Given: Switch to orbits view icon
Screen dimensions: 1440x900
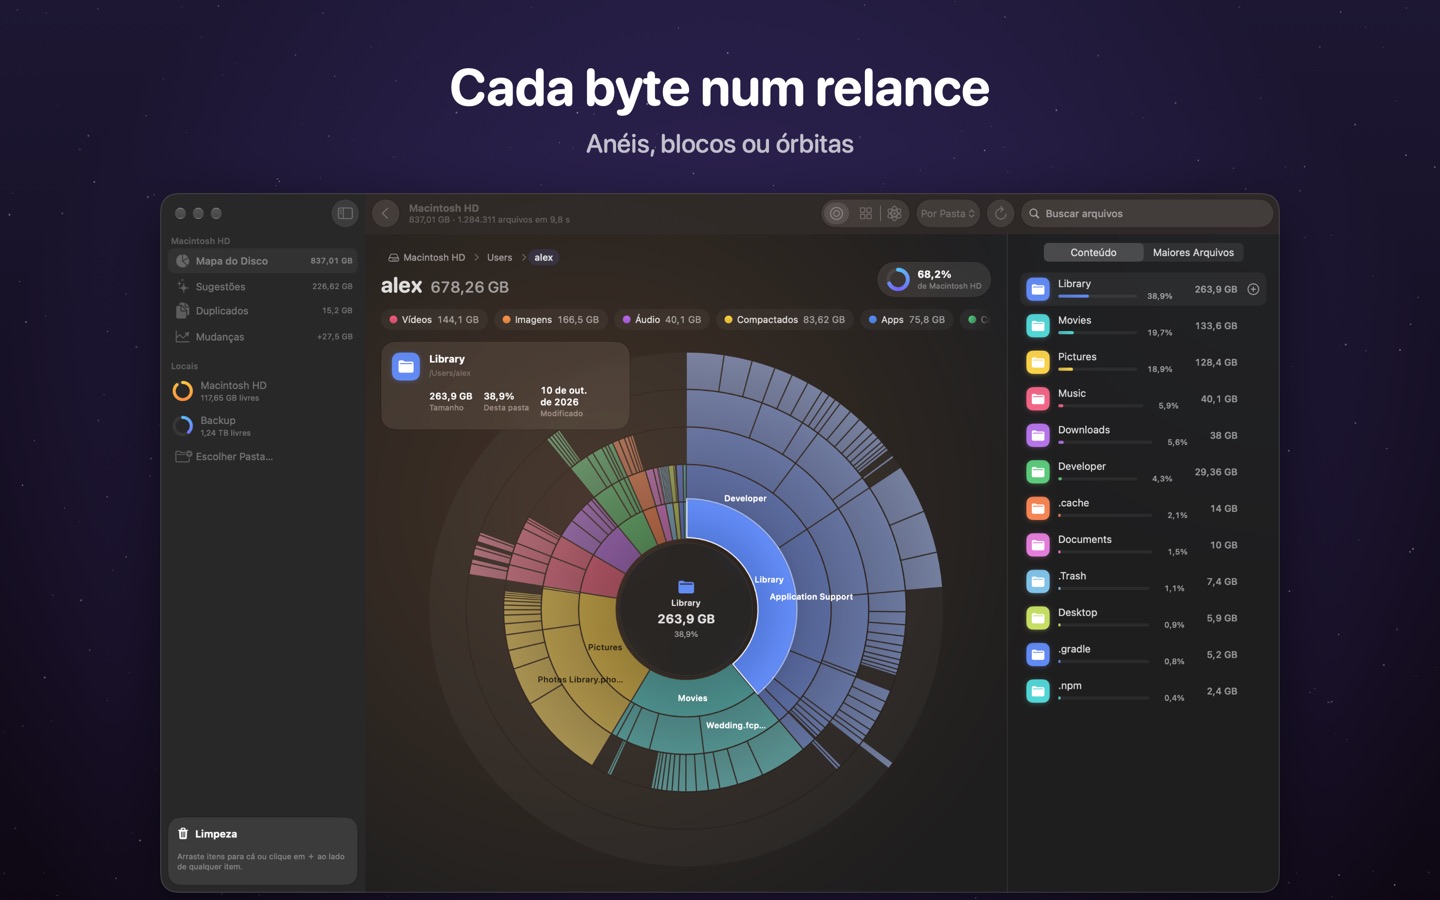Looking at the screenshot, I should 895,213.
